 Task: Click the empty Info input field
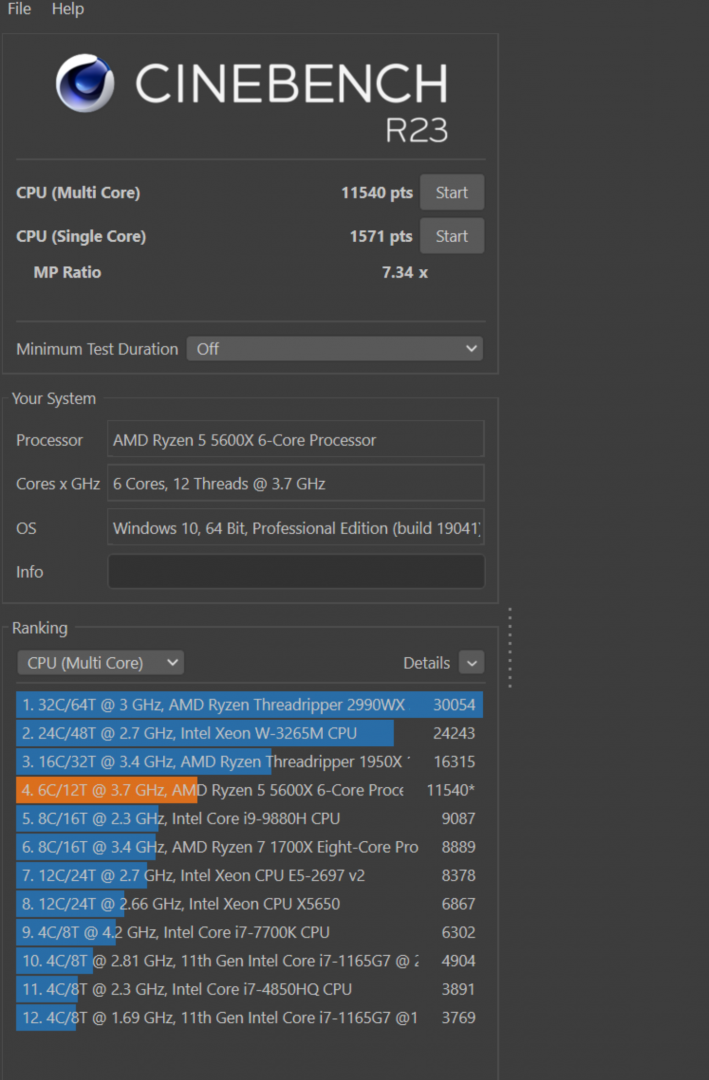coord(296,572)
